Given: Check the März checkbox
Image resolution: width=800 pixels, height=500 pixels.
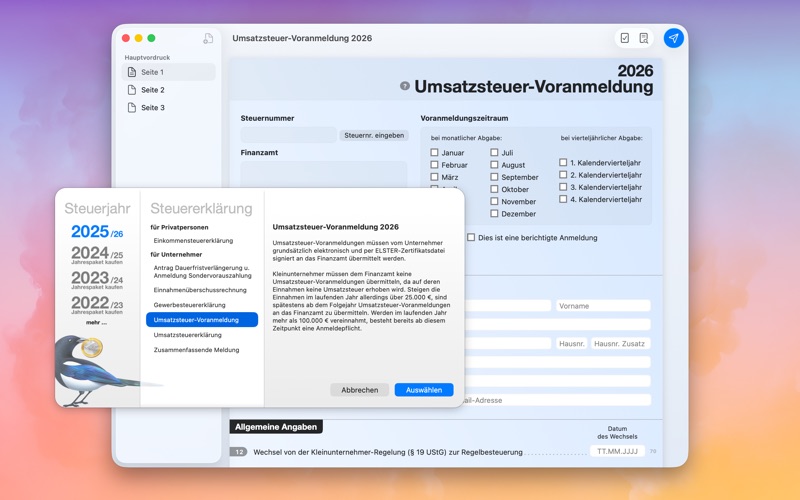Looking at the screenshot, I should pyautogui.click(x=434, y=177).
